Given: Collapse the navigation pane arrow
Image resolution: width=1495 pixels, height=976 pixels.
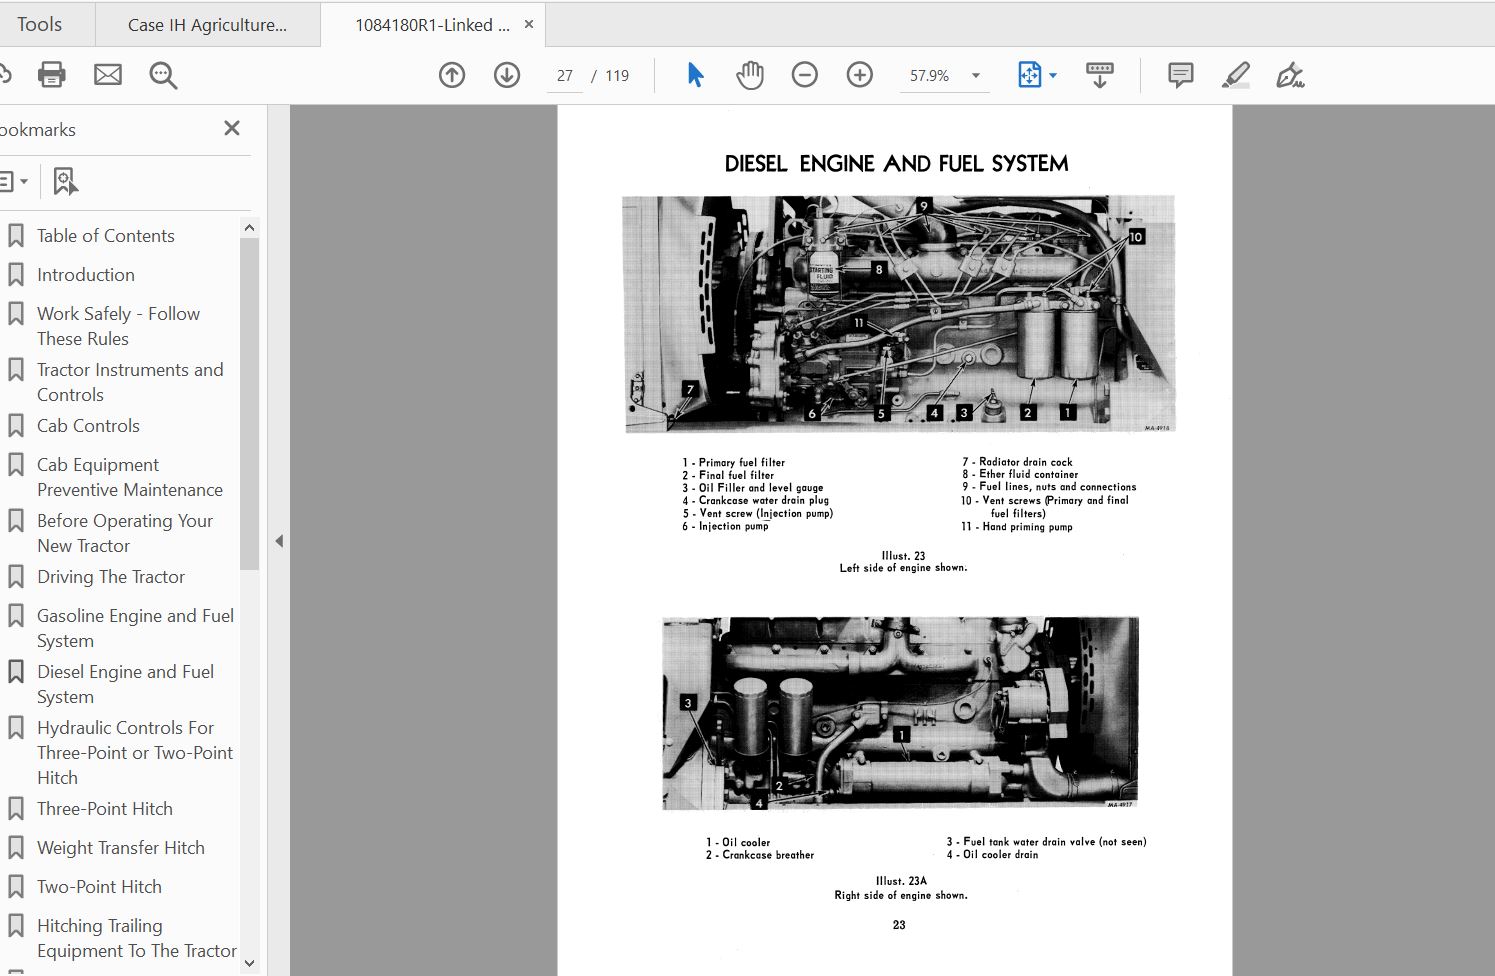Looking at the screenshot, I should pyautogui.click(x=279, y=541).
